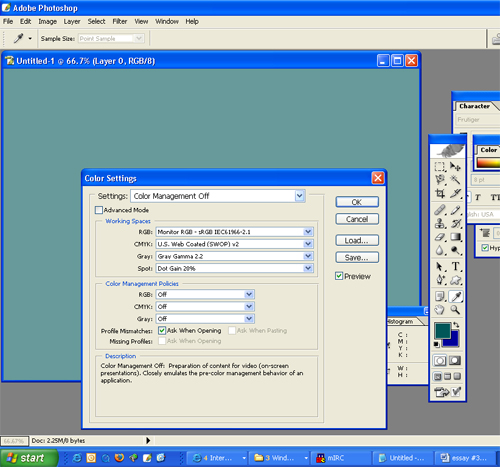Select the Character panel tab
500x467 pixels.
(474, 106)
